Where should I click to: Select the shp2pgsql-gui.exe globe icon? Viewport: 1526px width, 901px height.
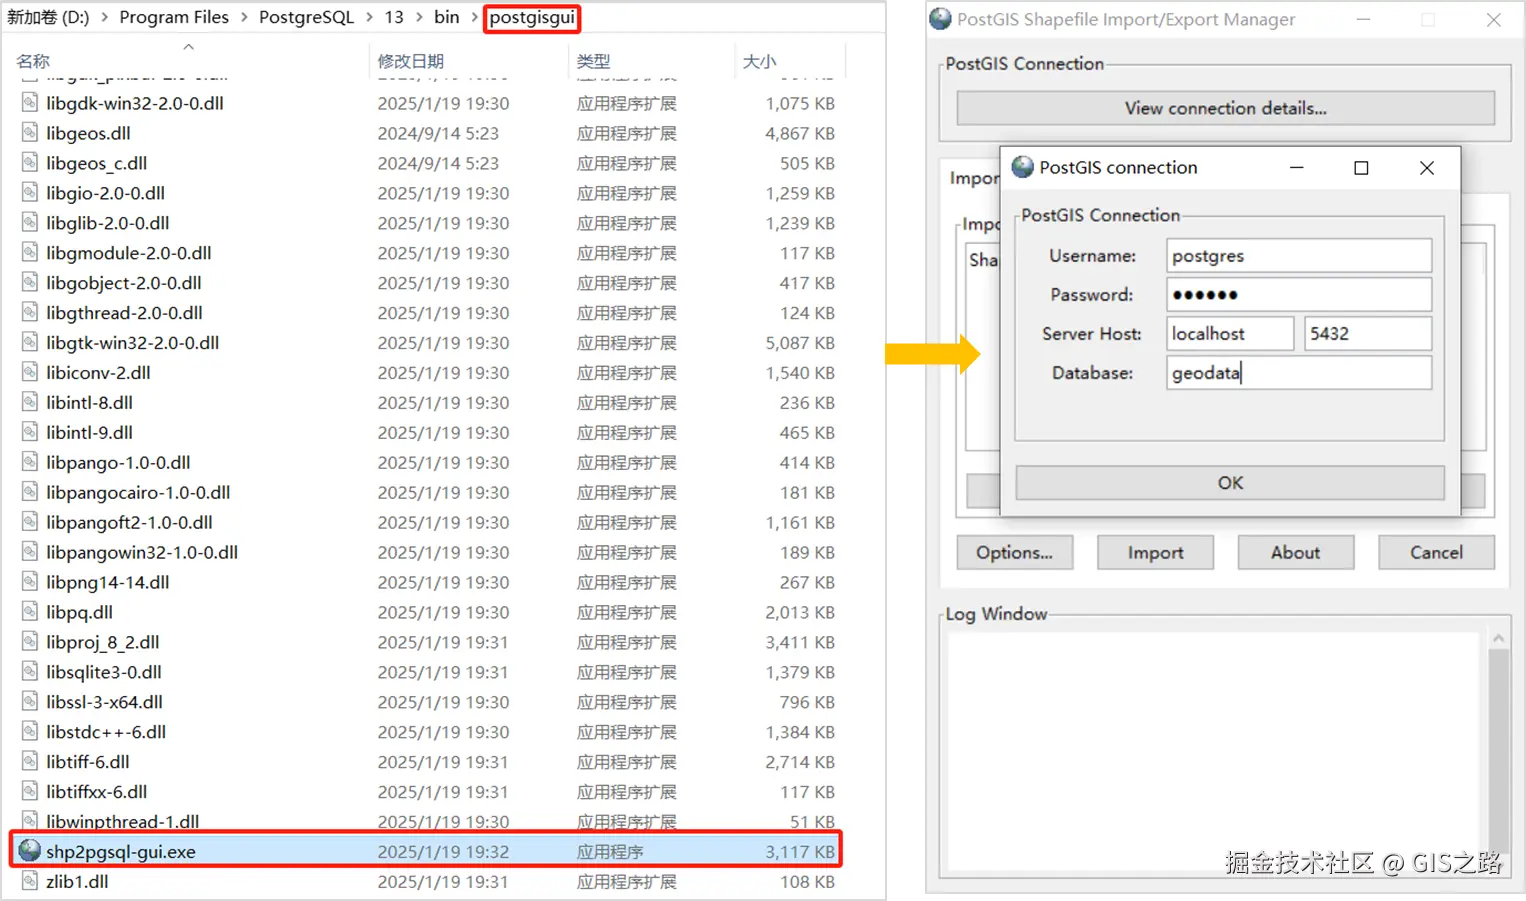tap(30, 851)
